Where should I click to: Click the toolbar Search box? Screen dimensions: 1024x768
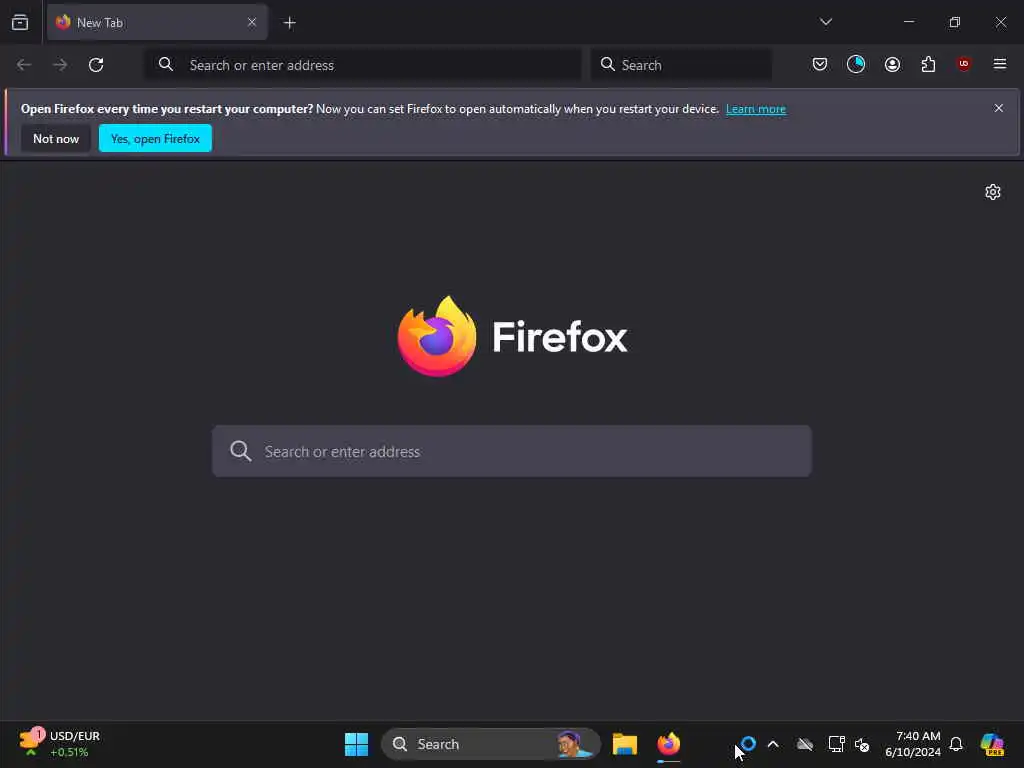coord(681,65)
